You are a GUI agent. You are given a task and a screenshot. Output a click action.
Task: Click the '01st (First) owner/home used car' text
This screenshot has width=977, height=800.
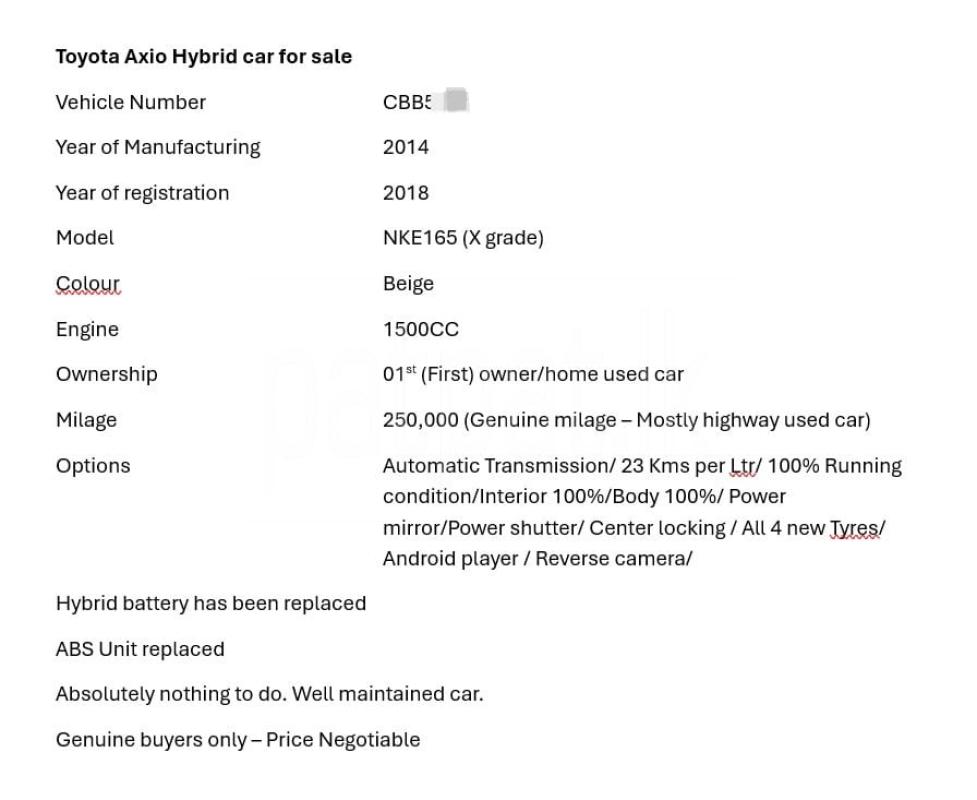(533, 374)
